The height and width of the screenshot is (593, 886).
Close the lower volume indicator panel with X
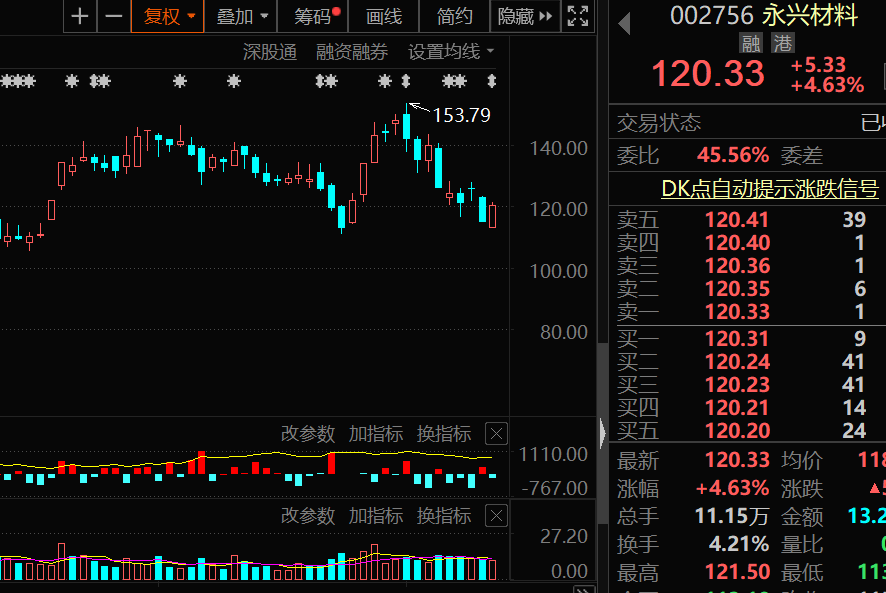[x=496, y=516]
